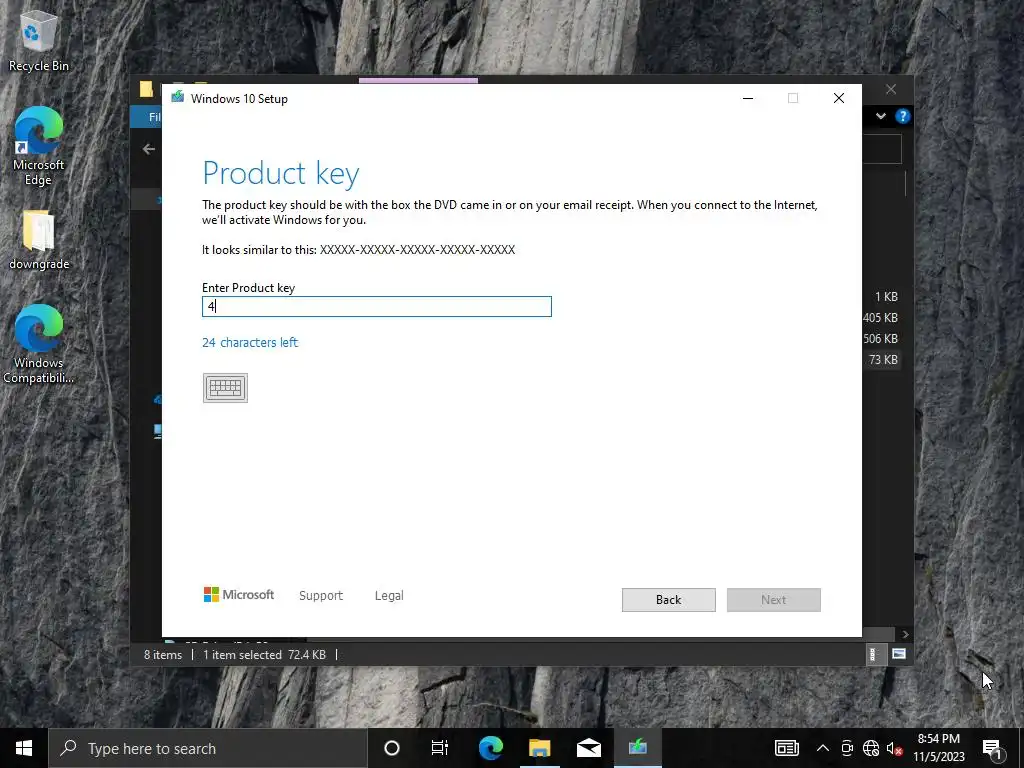The width and height of the screenshot is (1024, 768).
Task: Select the Windows Compatibili... desktop shortcut
Action: click(x=39, y=344)
